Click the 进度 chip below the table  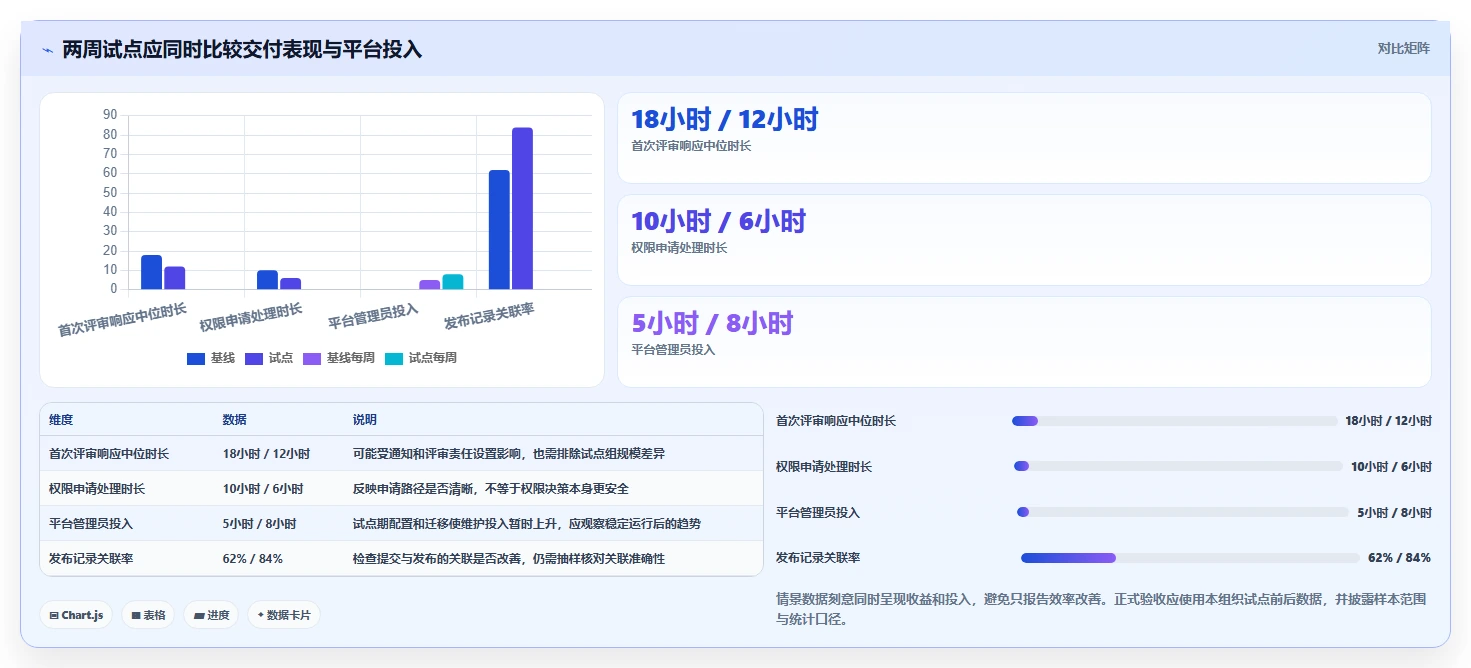(211, 615)
